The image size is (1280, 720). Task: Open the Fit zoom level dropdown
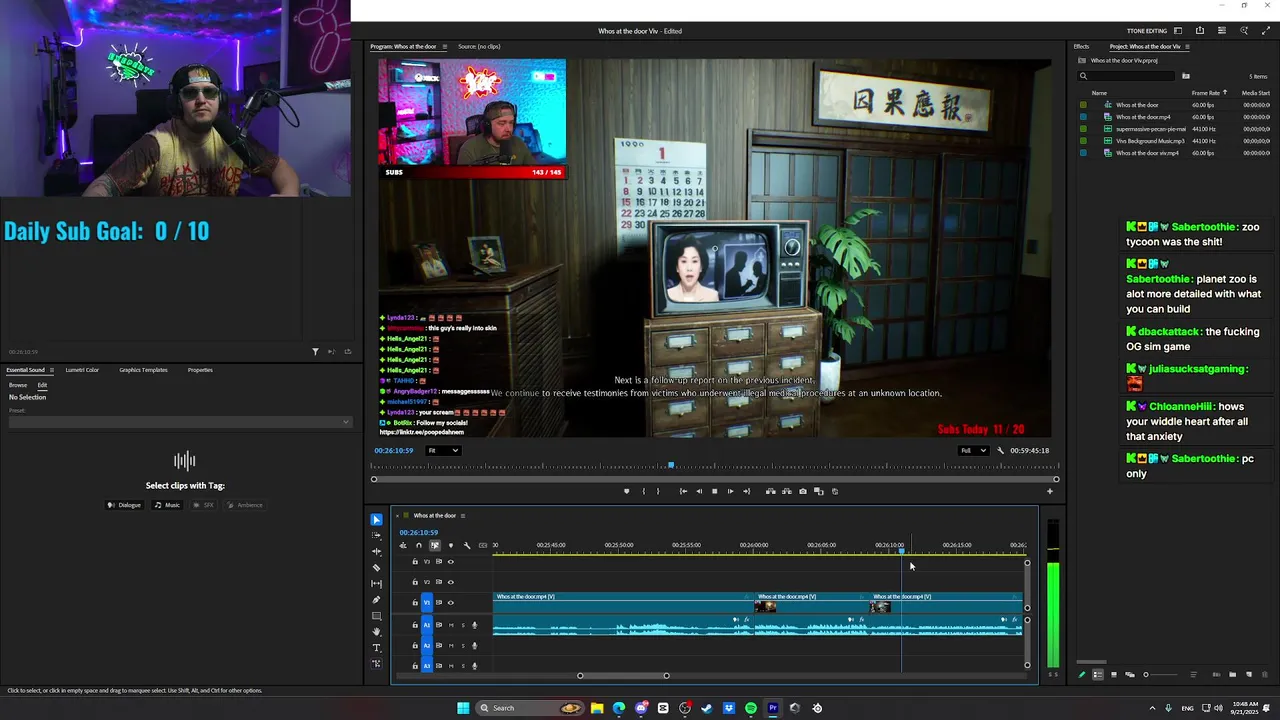pyautogui.click(x=443, y=450)
